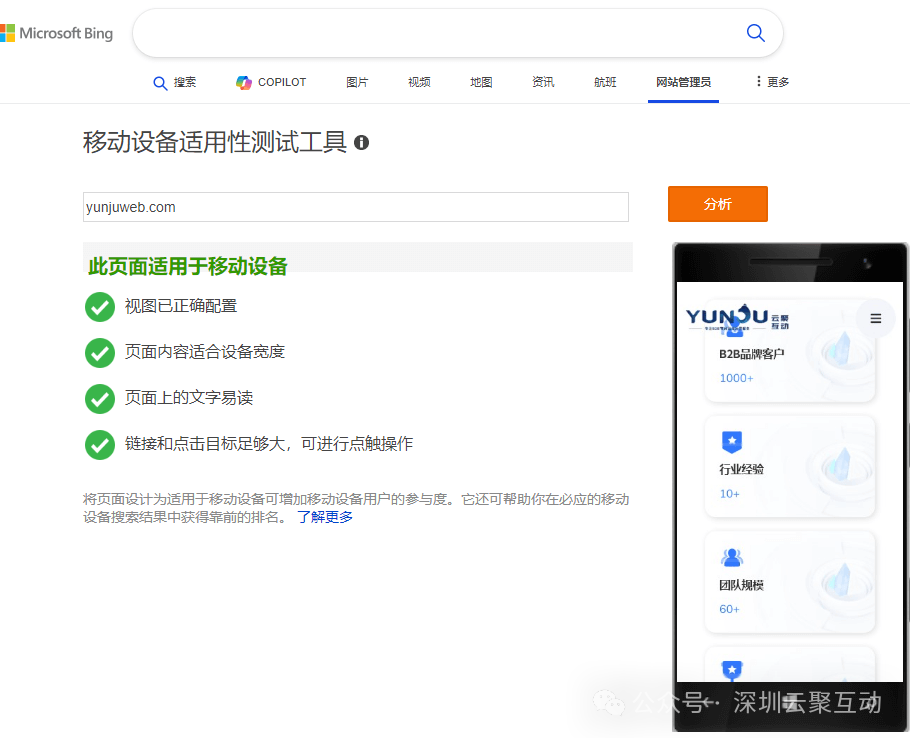Open the 搜索 tab

coord(175,82)
